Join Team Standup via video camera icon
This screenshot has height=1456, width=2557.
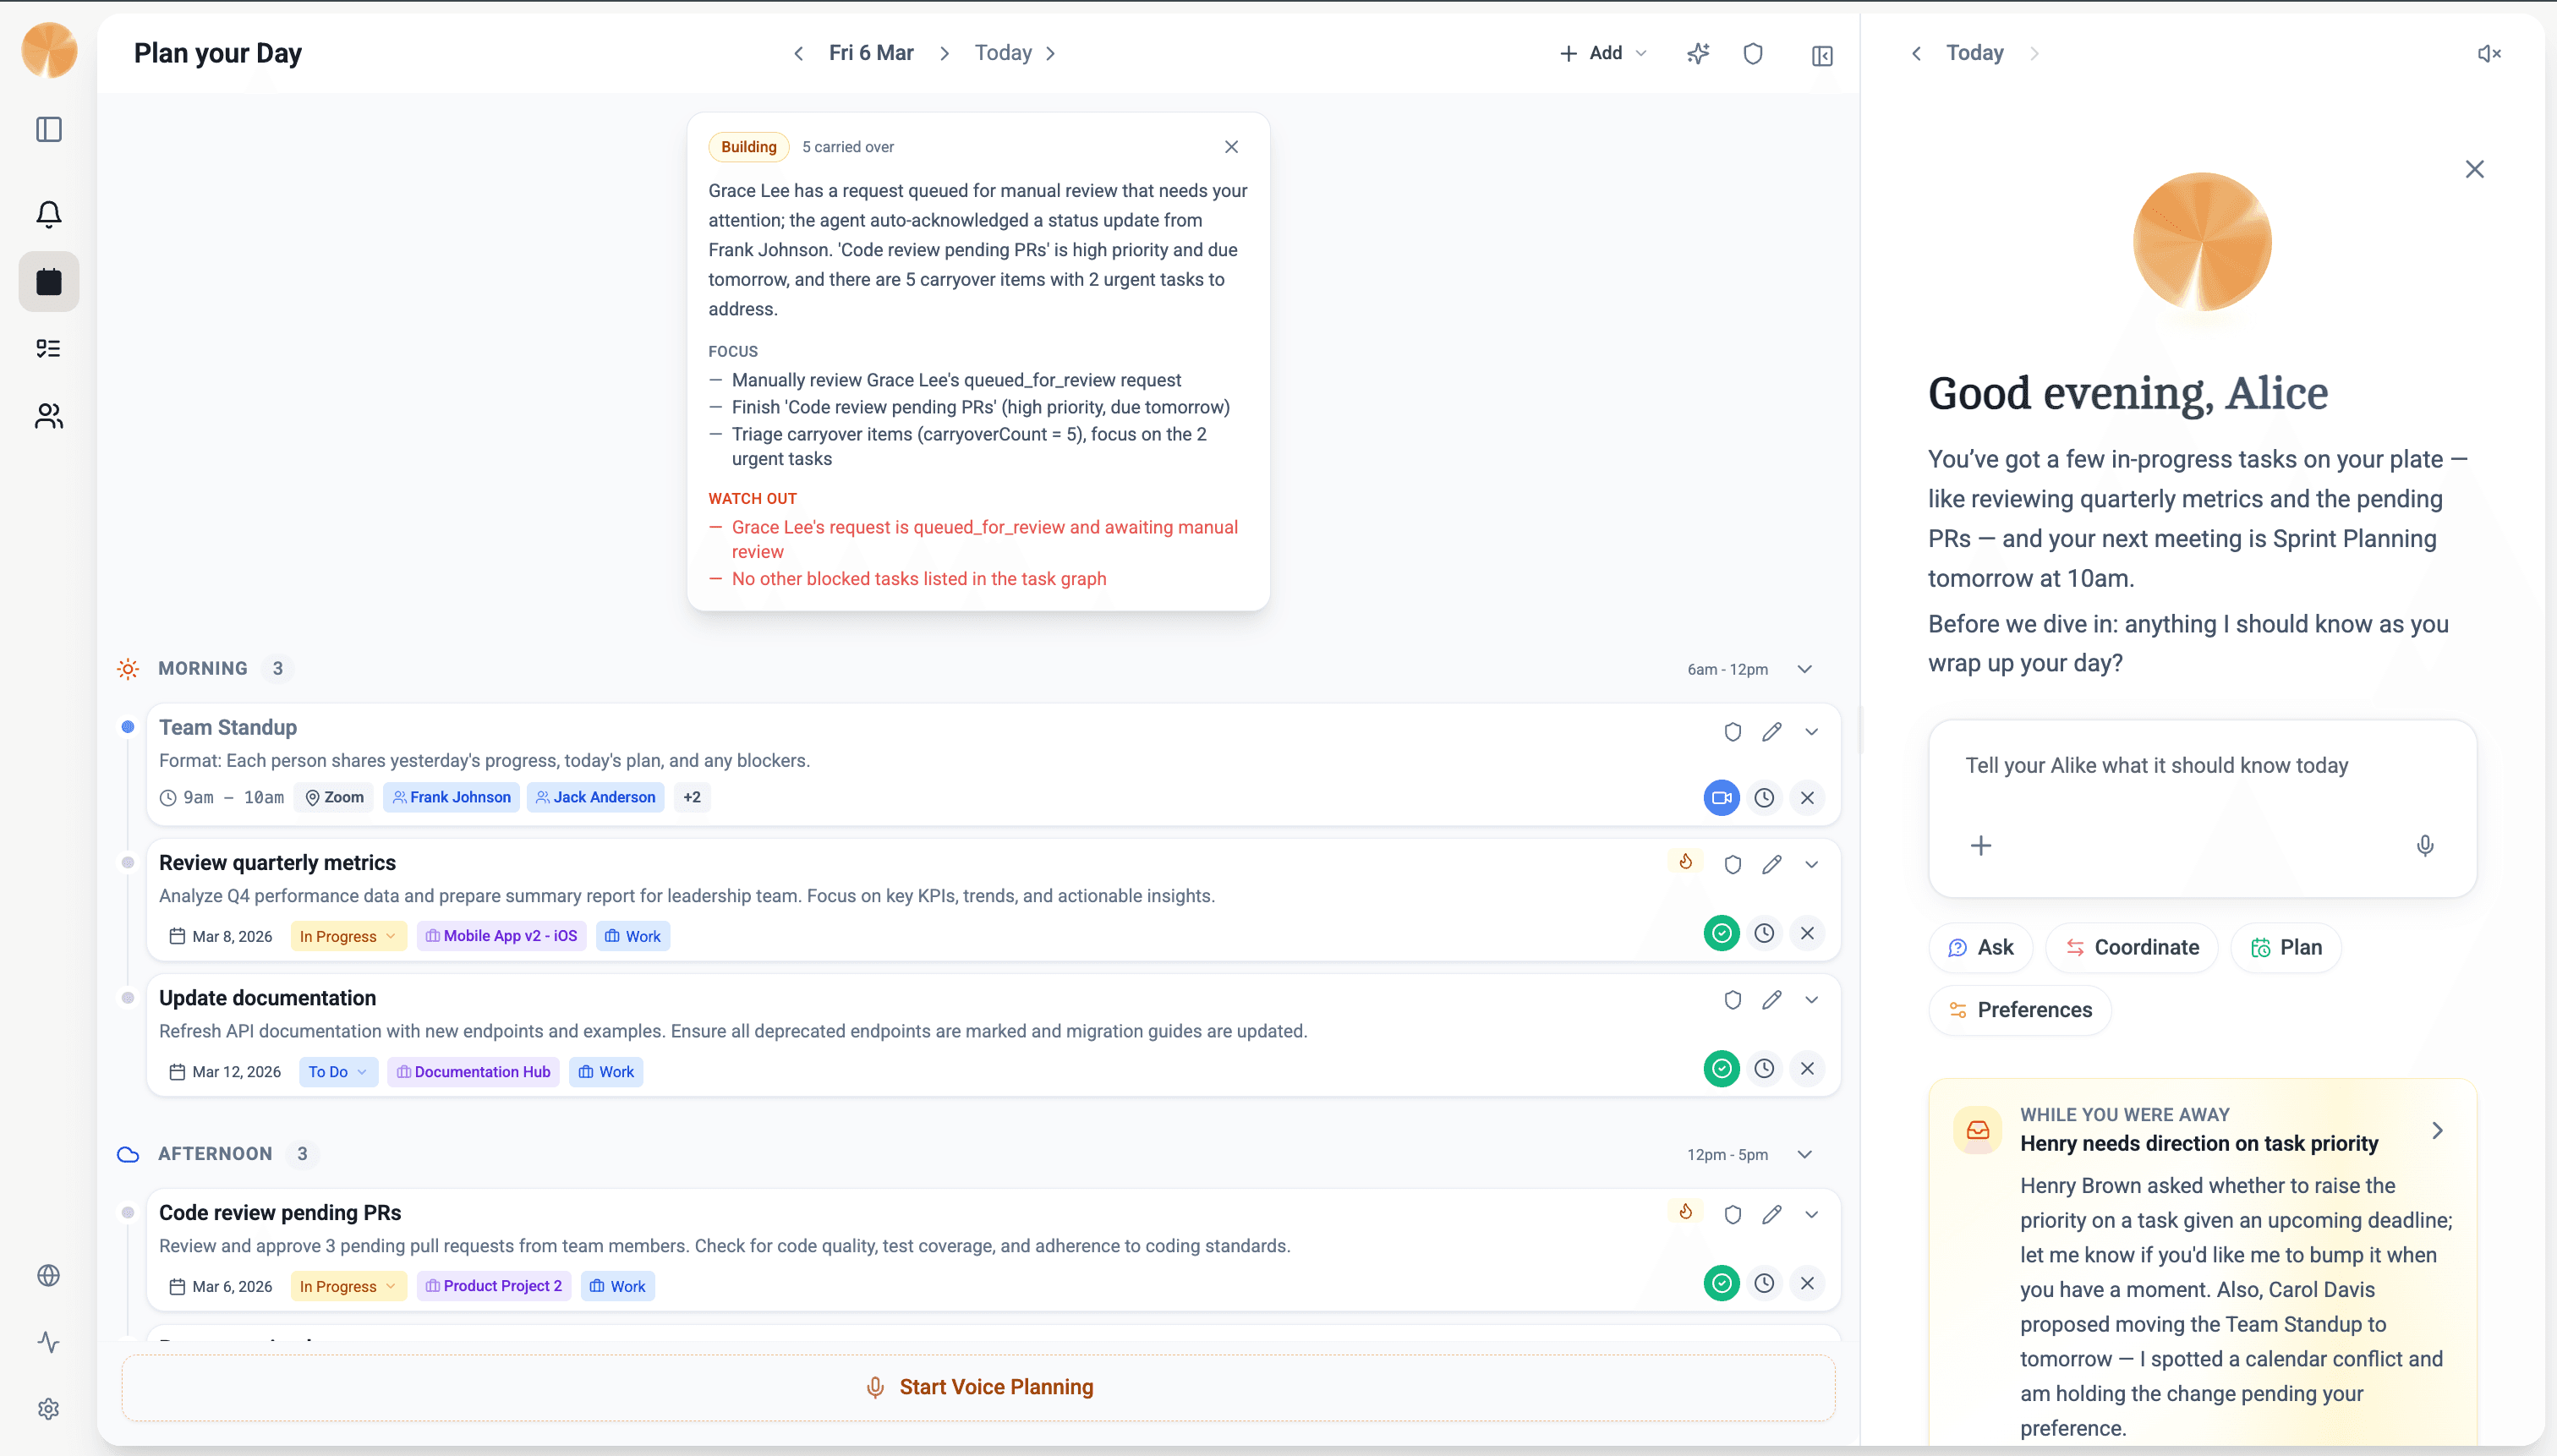1721,798
